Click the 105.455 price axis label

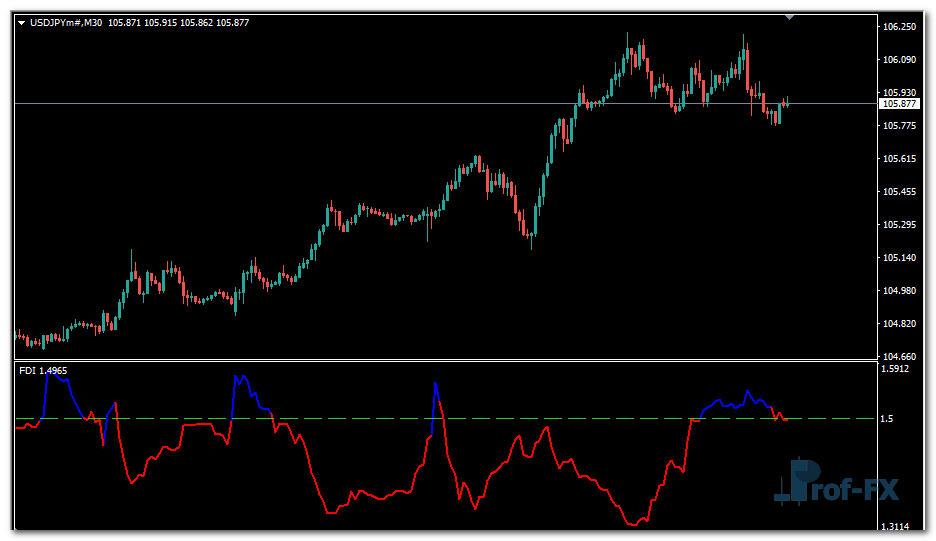tap(899, 192)
